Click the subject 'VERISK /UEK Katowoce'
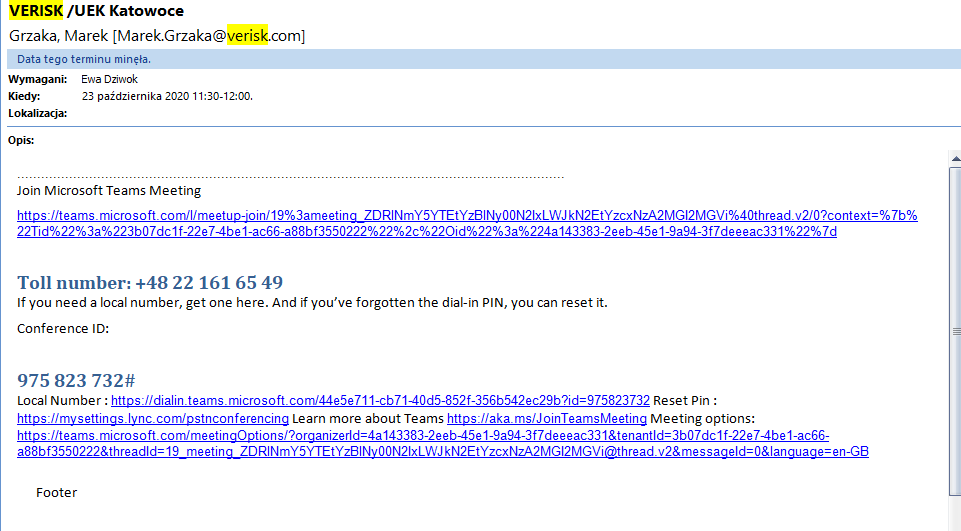The width and height of the screenshot is (961, 531). pyautogui.click(x=96, y=10)
